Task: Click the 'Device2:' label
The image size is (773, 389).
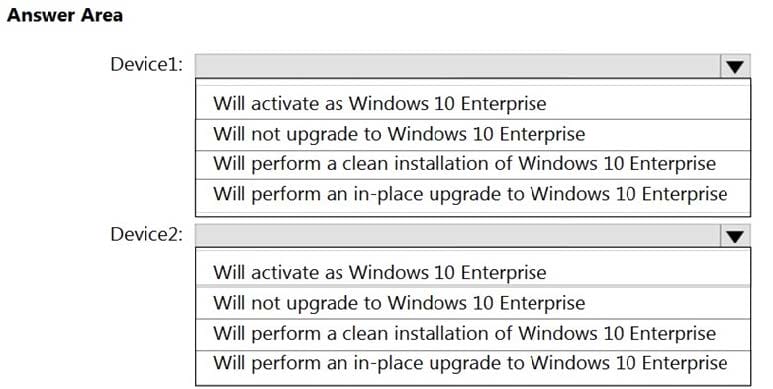Action: pyautogui.click(x=146, y=234)
